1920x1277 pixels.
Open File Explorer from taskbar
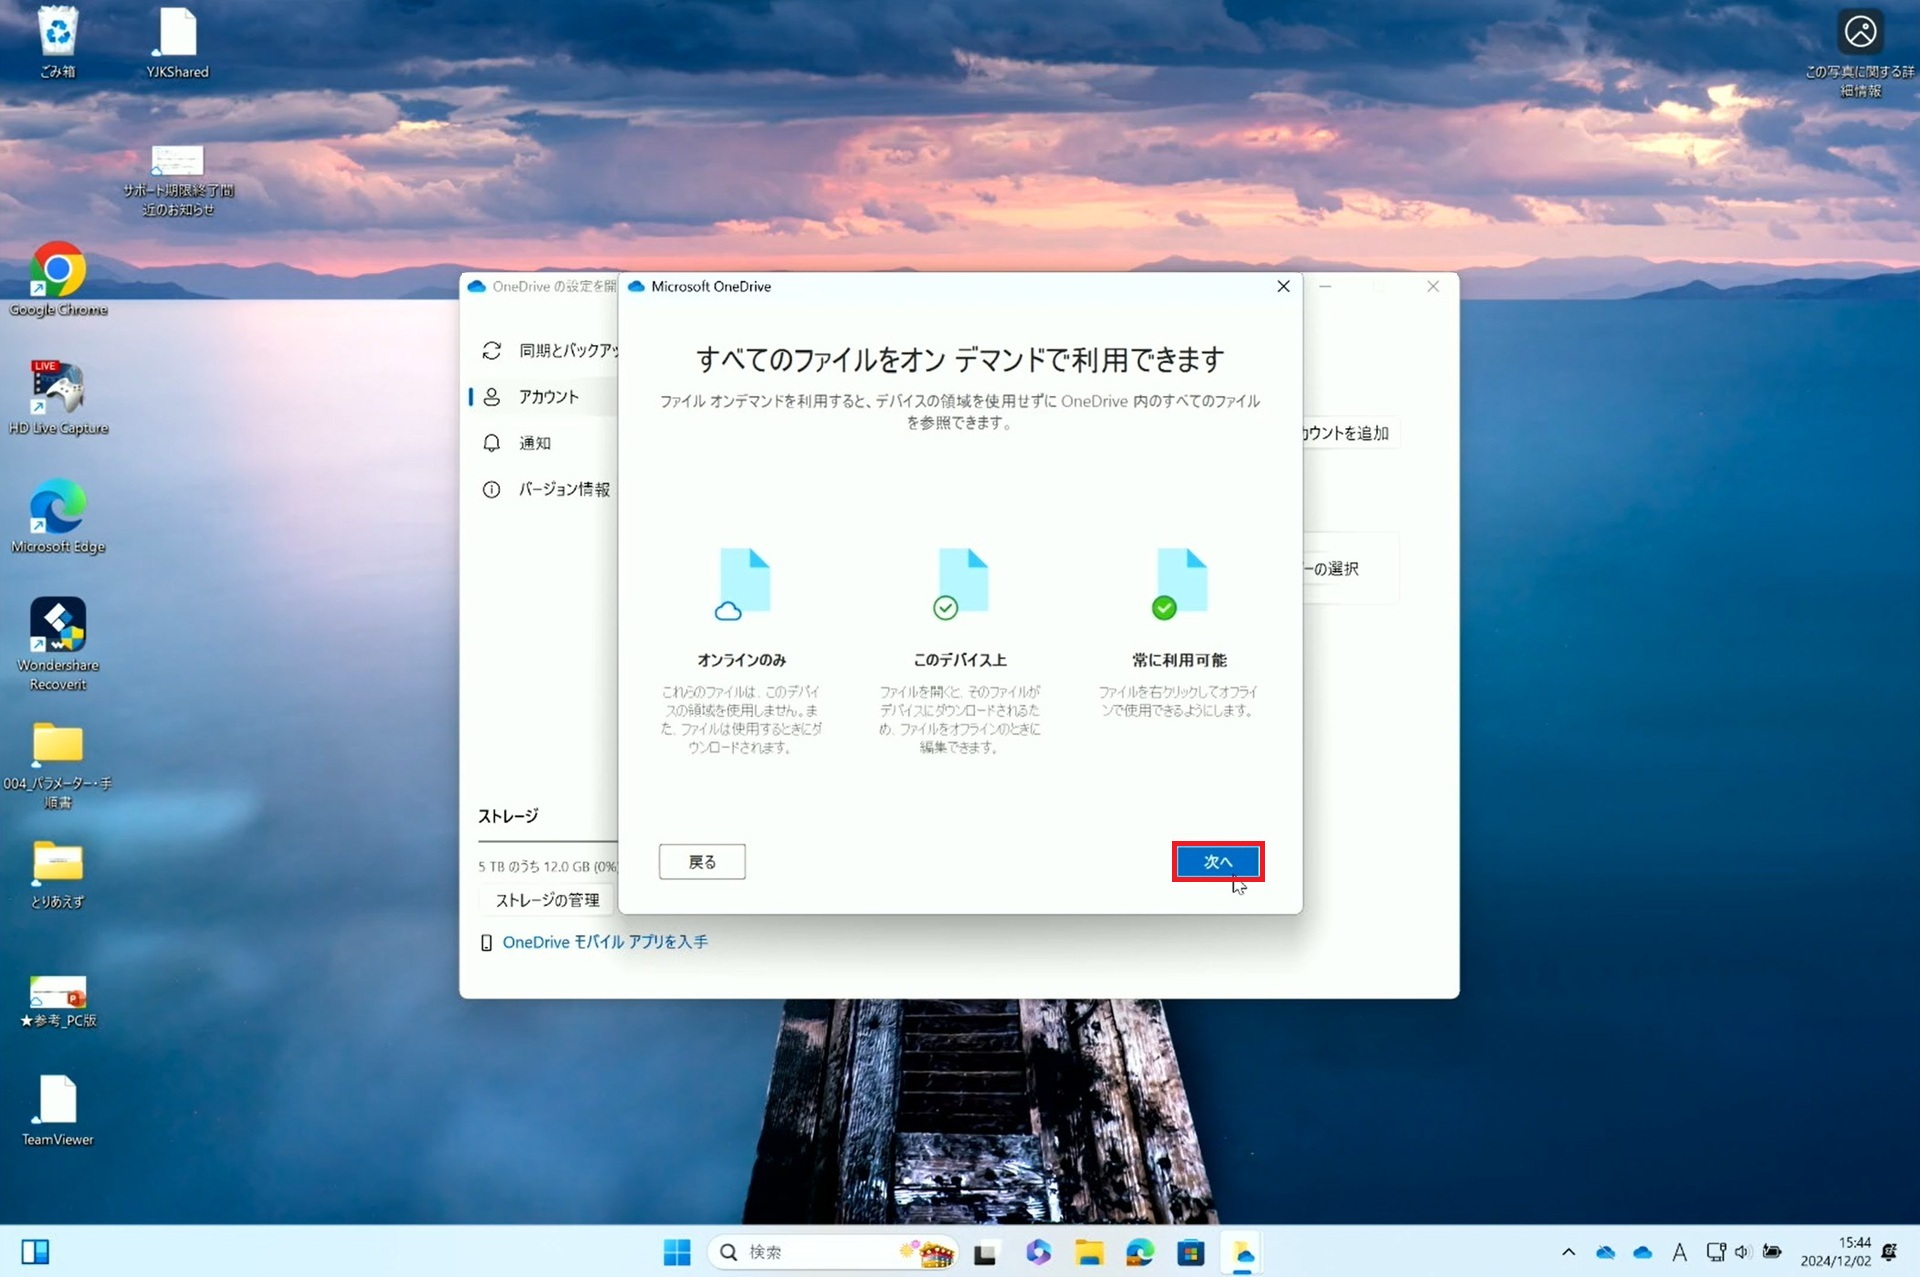pyautogui.click(x=1089, y=1252)
